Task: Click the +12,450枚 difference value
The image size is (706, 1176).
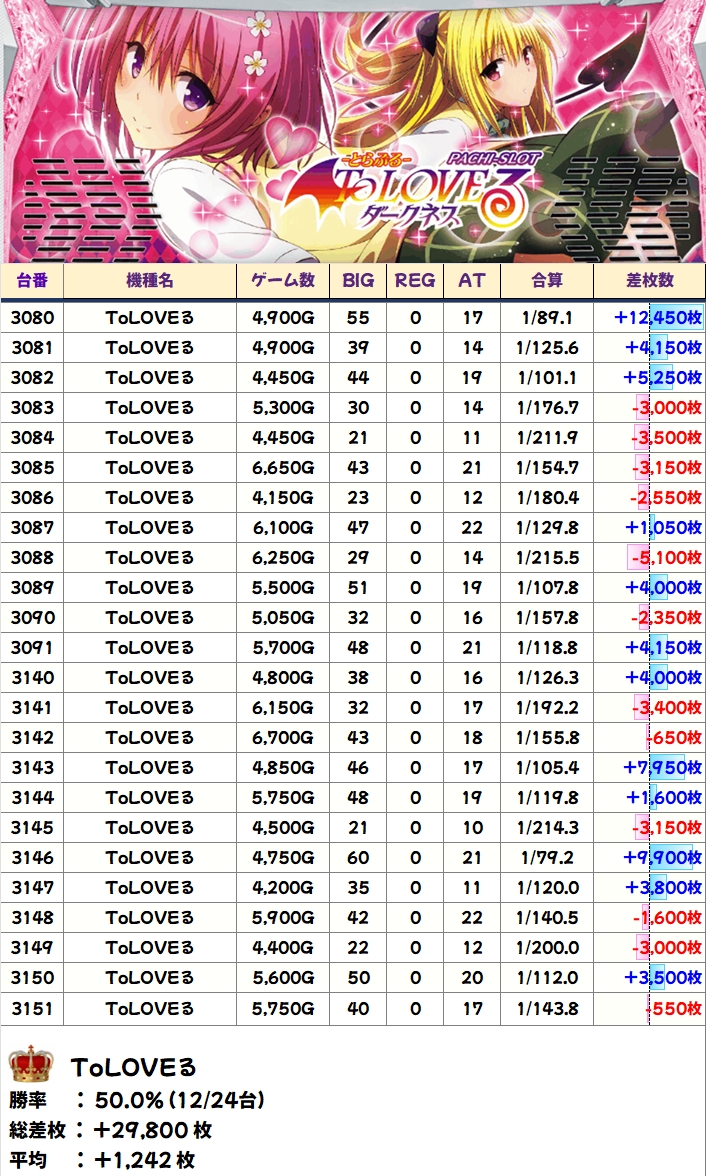Action: (657, 318)
